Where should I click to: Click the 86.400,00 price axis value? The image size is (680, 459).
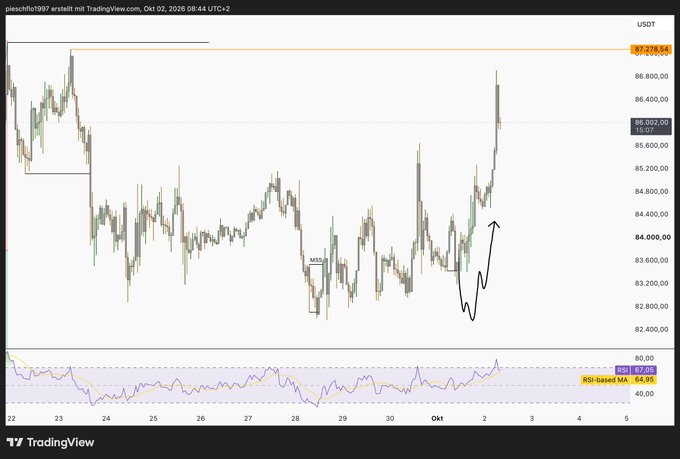tap(651, 99)
